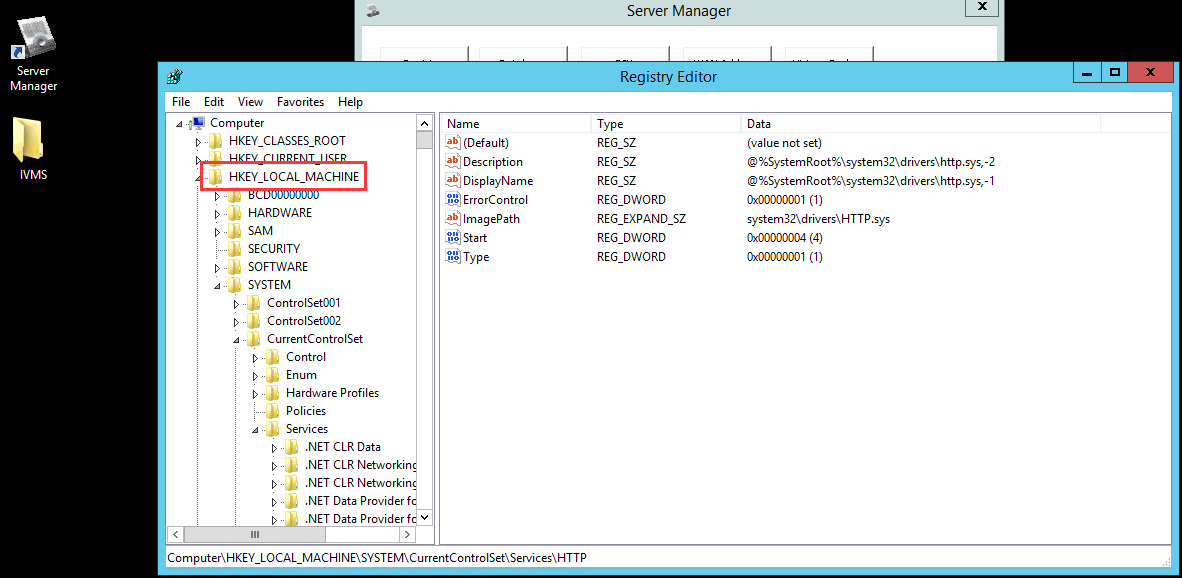Click the SYSTEM key folder icon
The image size is (1182, 578).
[x=235, y=285]
